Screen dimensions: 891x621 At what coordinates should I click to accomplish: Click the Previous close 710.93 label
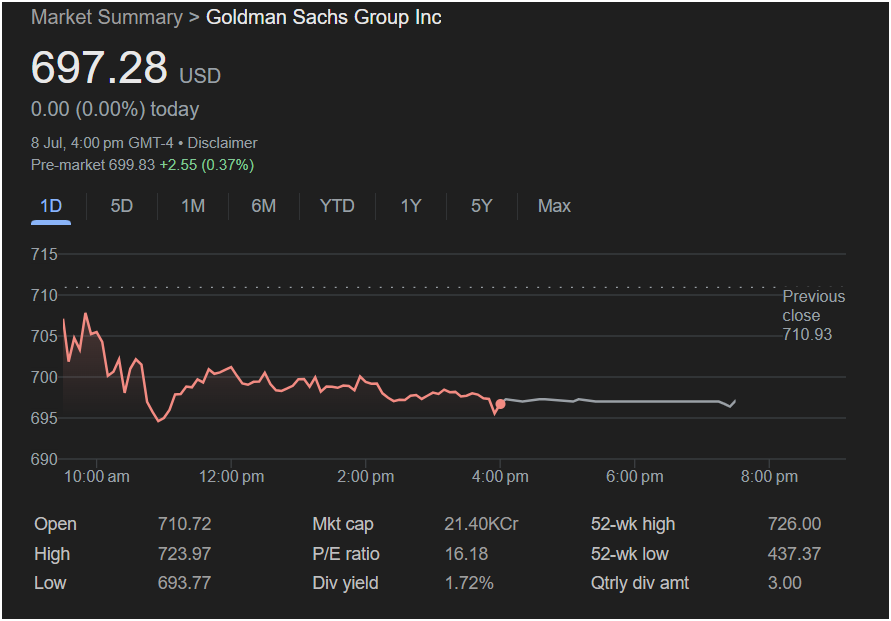point(813,315)
